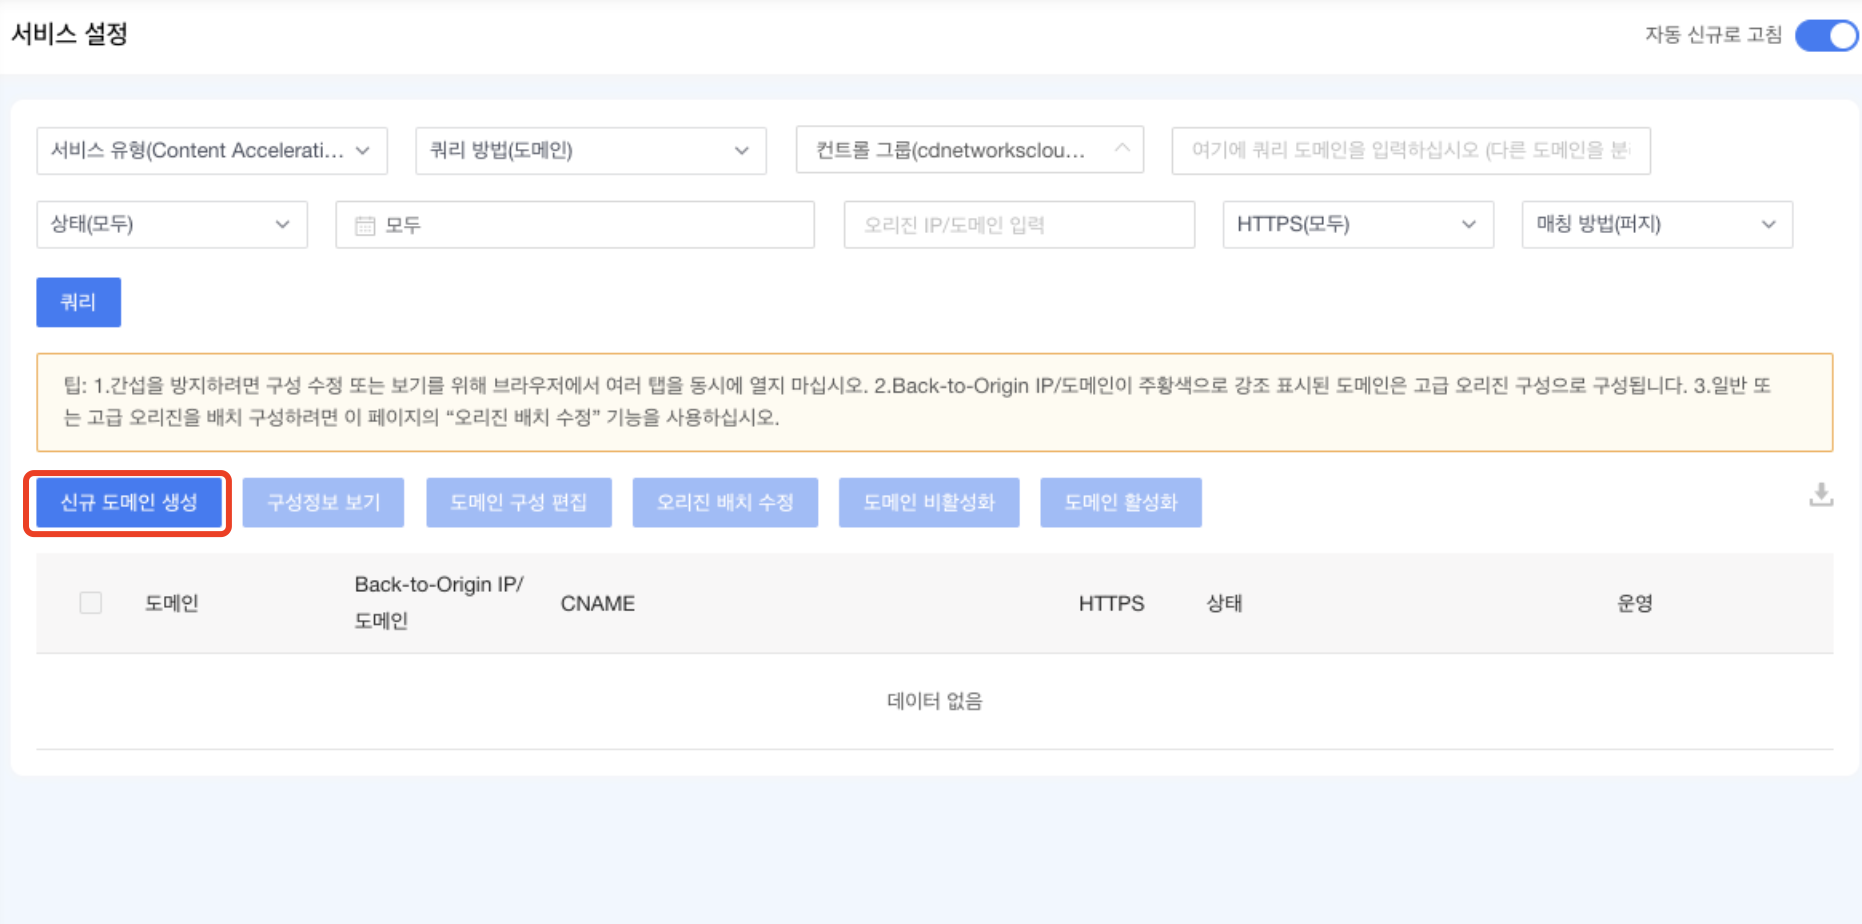Open the 상태(모두) filter dropdown
1862x924 pixels.
click(x=171, y=224)
